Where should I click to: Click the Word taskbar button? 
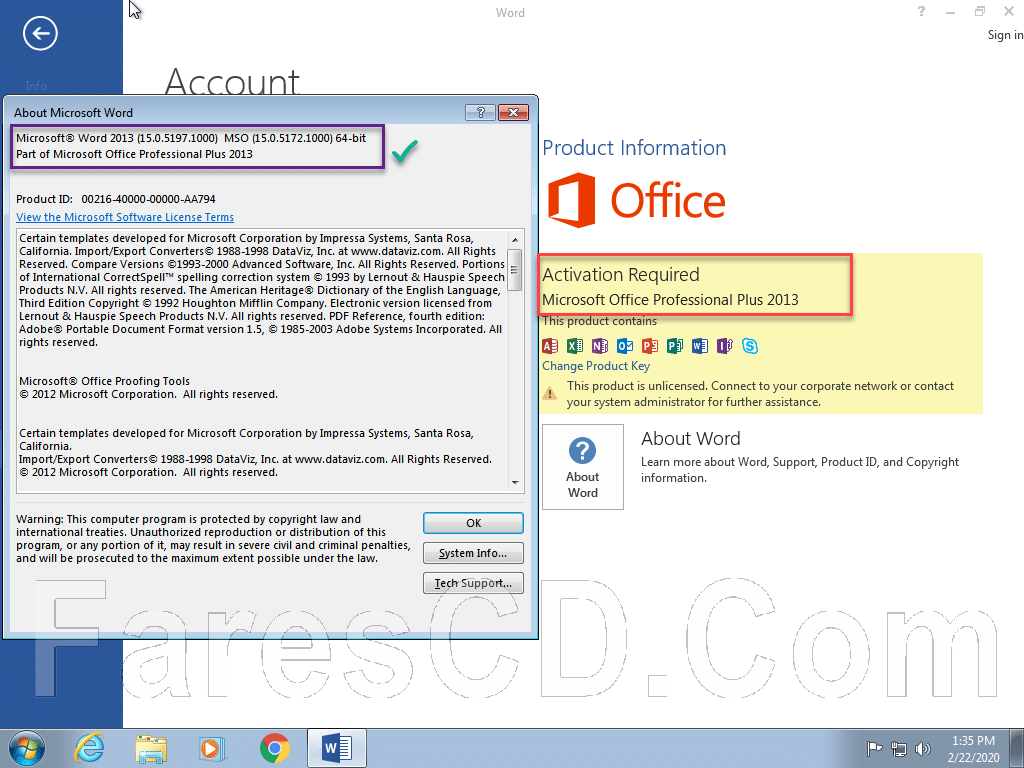tap(337, 748)
